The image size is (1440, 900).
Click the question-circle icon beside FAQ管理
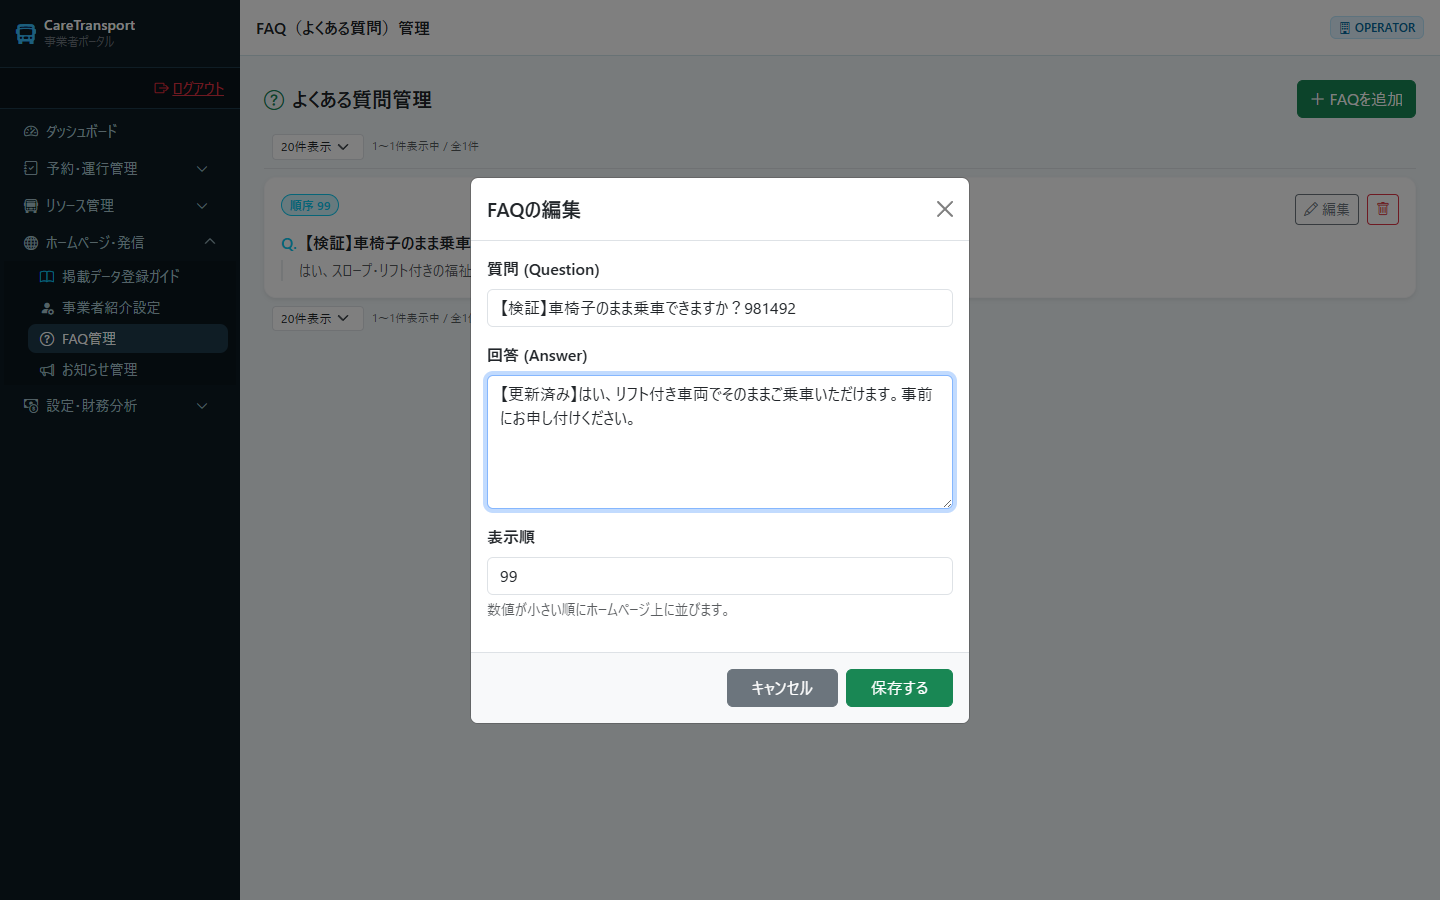47,339
